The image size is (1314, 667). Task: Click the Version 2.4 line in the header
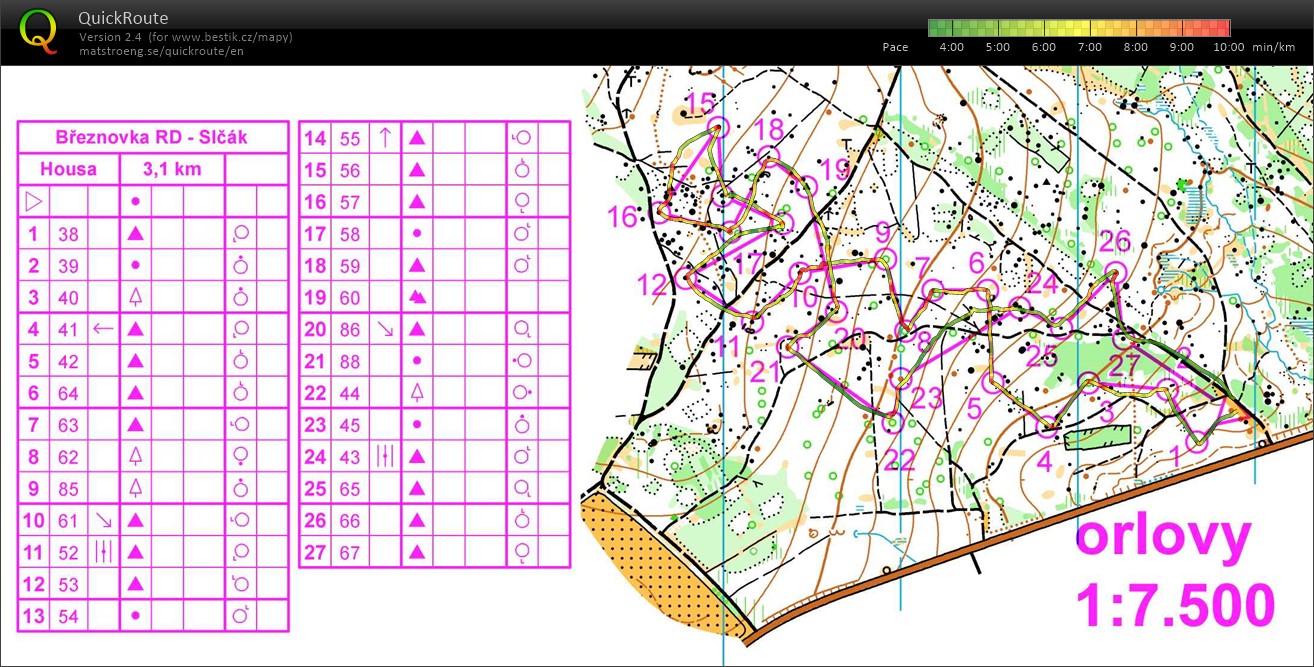[x=186, y=38]
